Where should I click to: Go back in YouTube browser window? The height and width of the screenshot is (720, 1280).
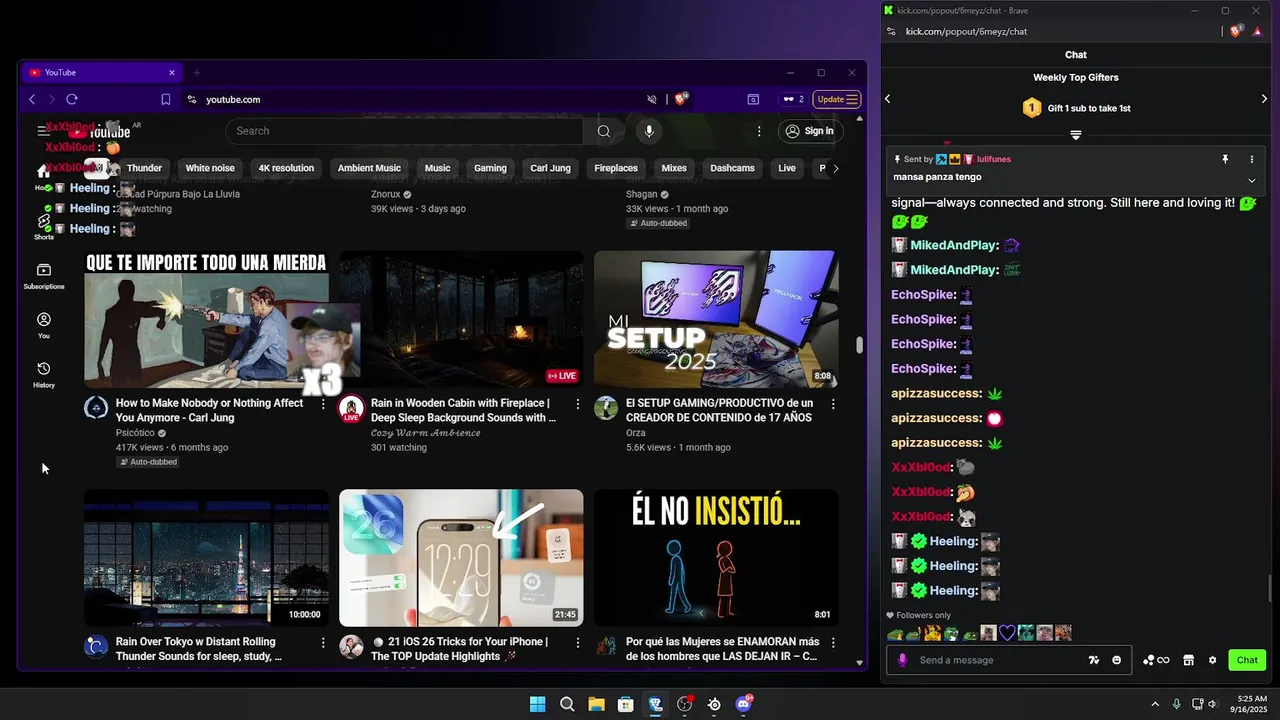(32, 99)
